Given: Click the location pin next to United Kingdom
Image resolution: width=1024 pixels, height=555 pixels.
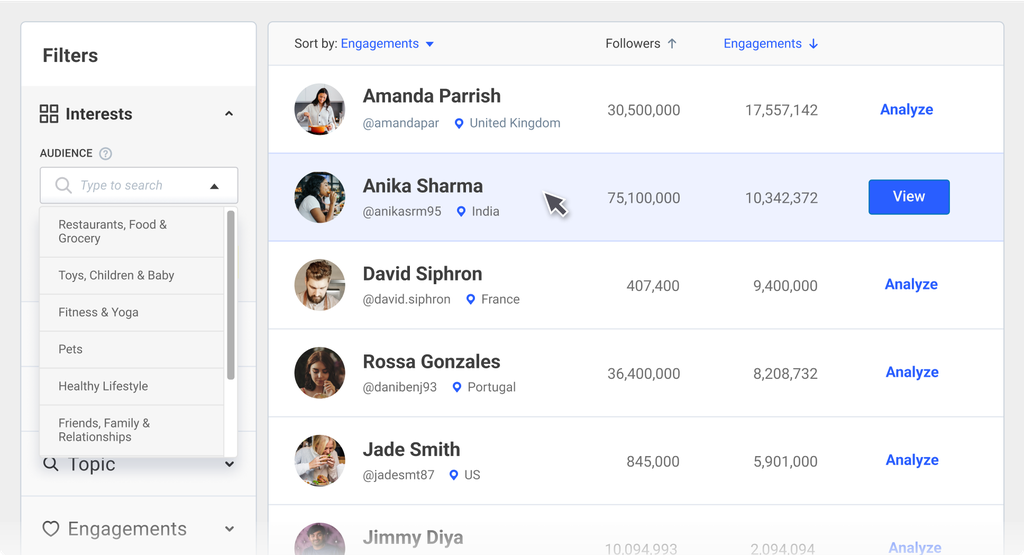Looking at the screenshot, I should coord(459,123).
